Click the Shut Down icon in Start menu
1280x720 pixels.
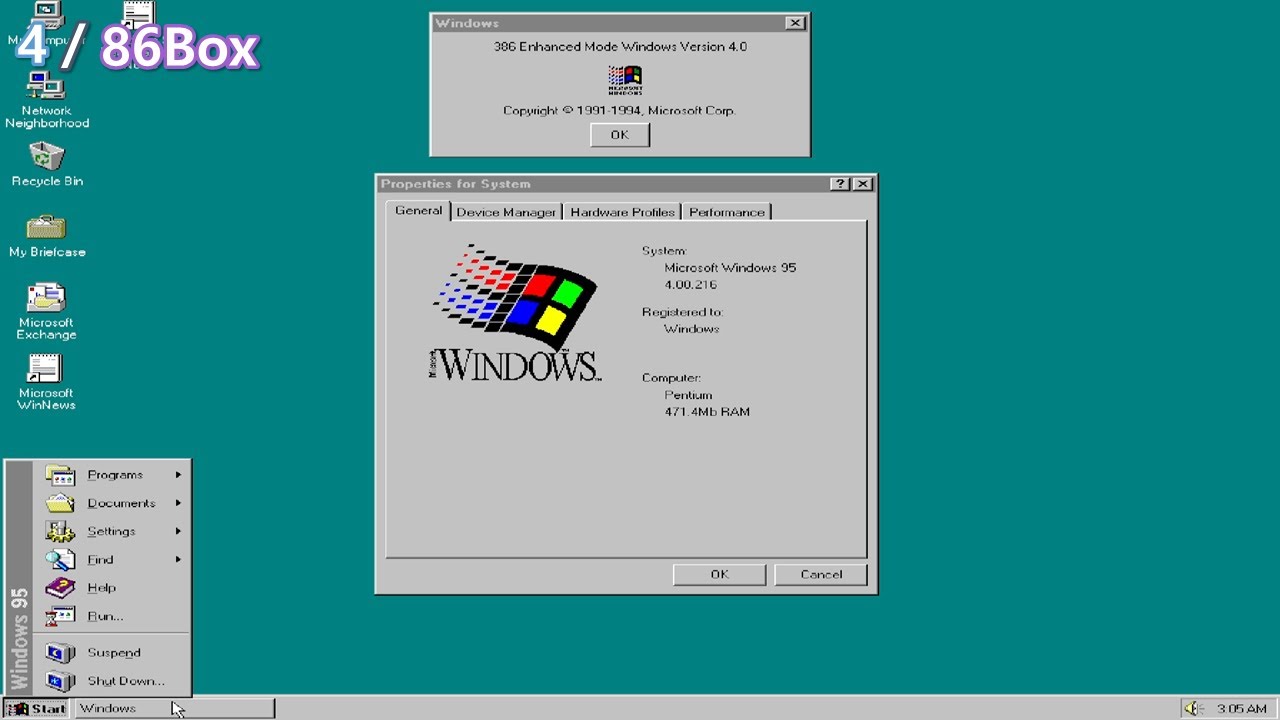point(60,681)
